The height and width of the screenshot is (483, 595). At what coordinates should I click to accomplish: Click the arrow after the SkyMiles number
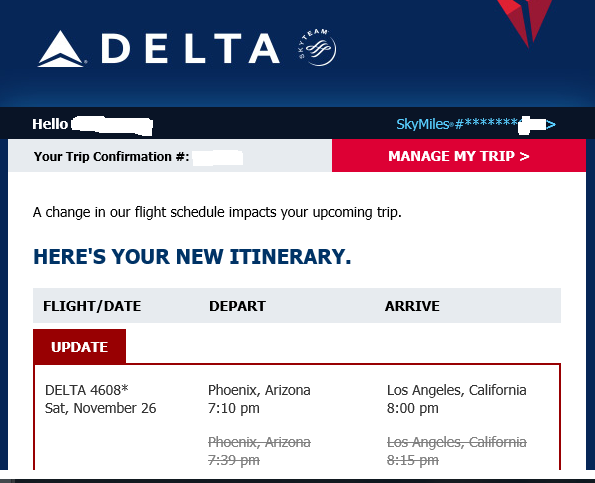coord(551,124)
